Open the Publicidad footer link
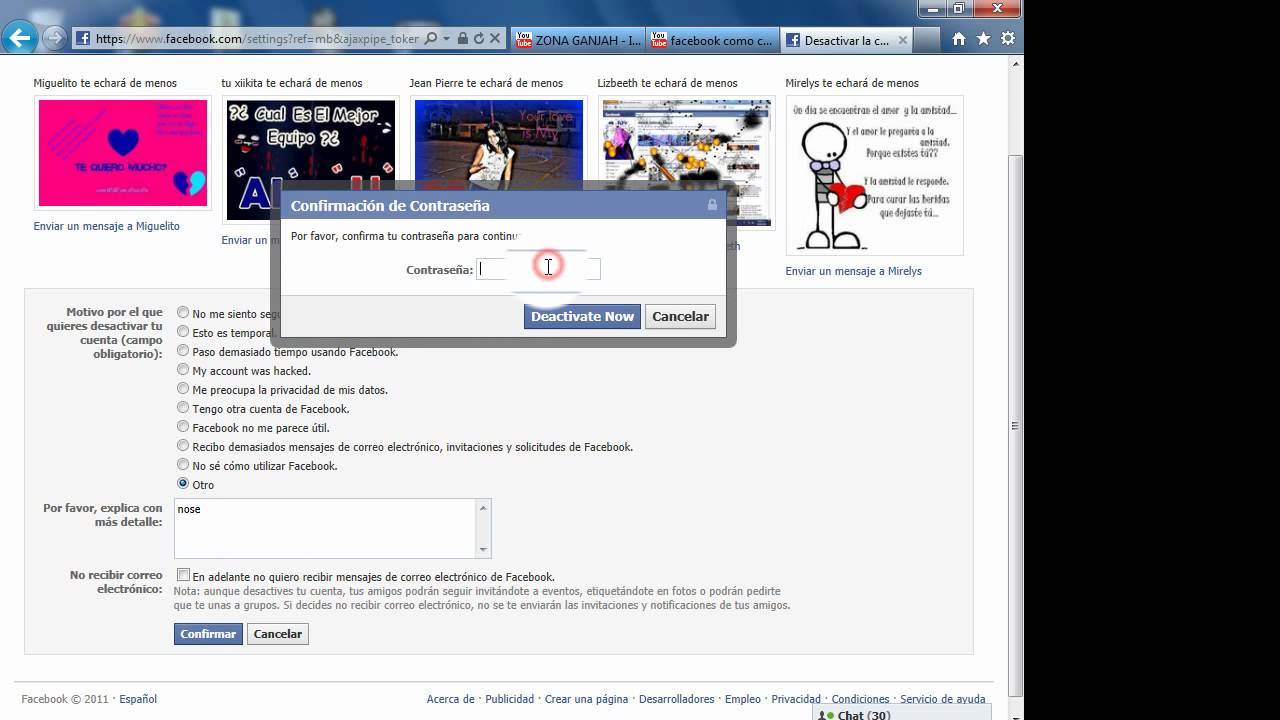1280x720 pixels. point(509,699)
